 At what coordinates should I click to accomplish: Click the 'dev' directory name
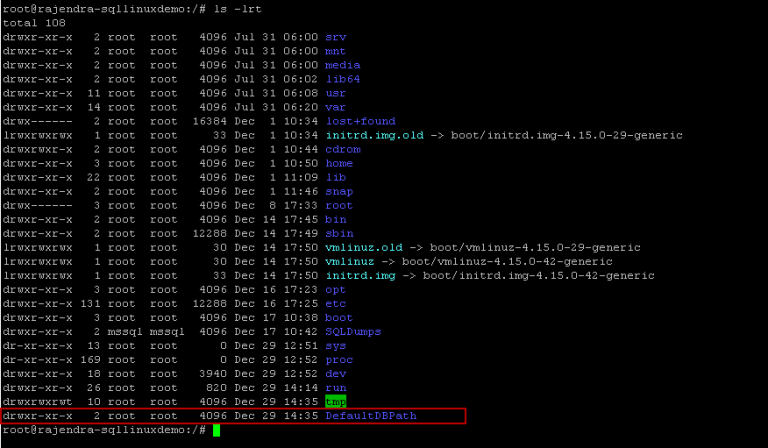point(336,374)
